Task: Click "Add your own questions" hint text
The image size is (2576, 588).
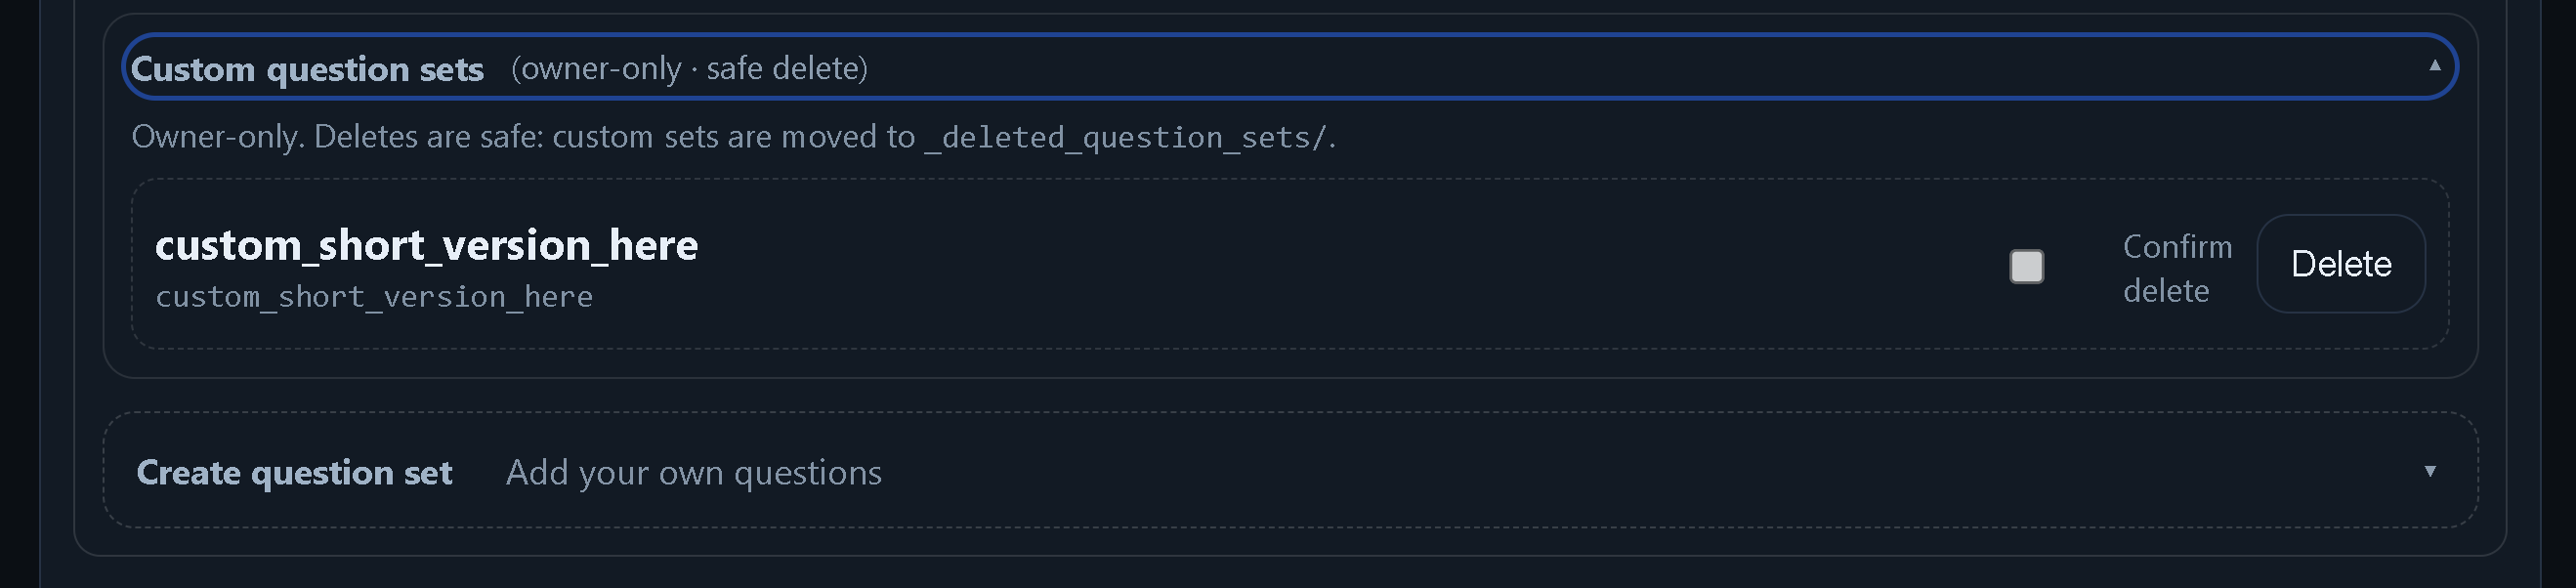Action: [693, 472]
